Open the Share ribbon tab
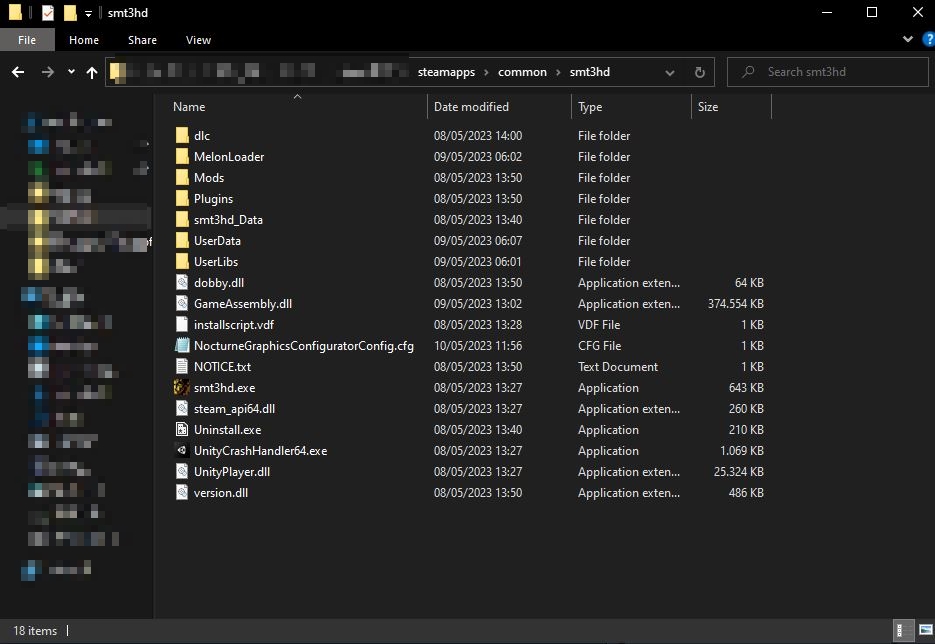 142,40
